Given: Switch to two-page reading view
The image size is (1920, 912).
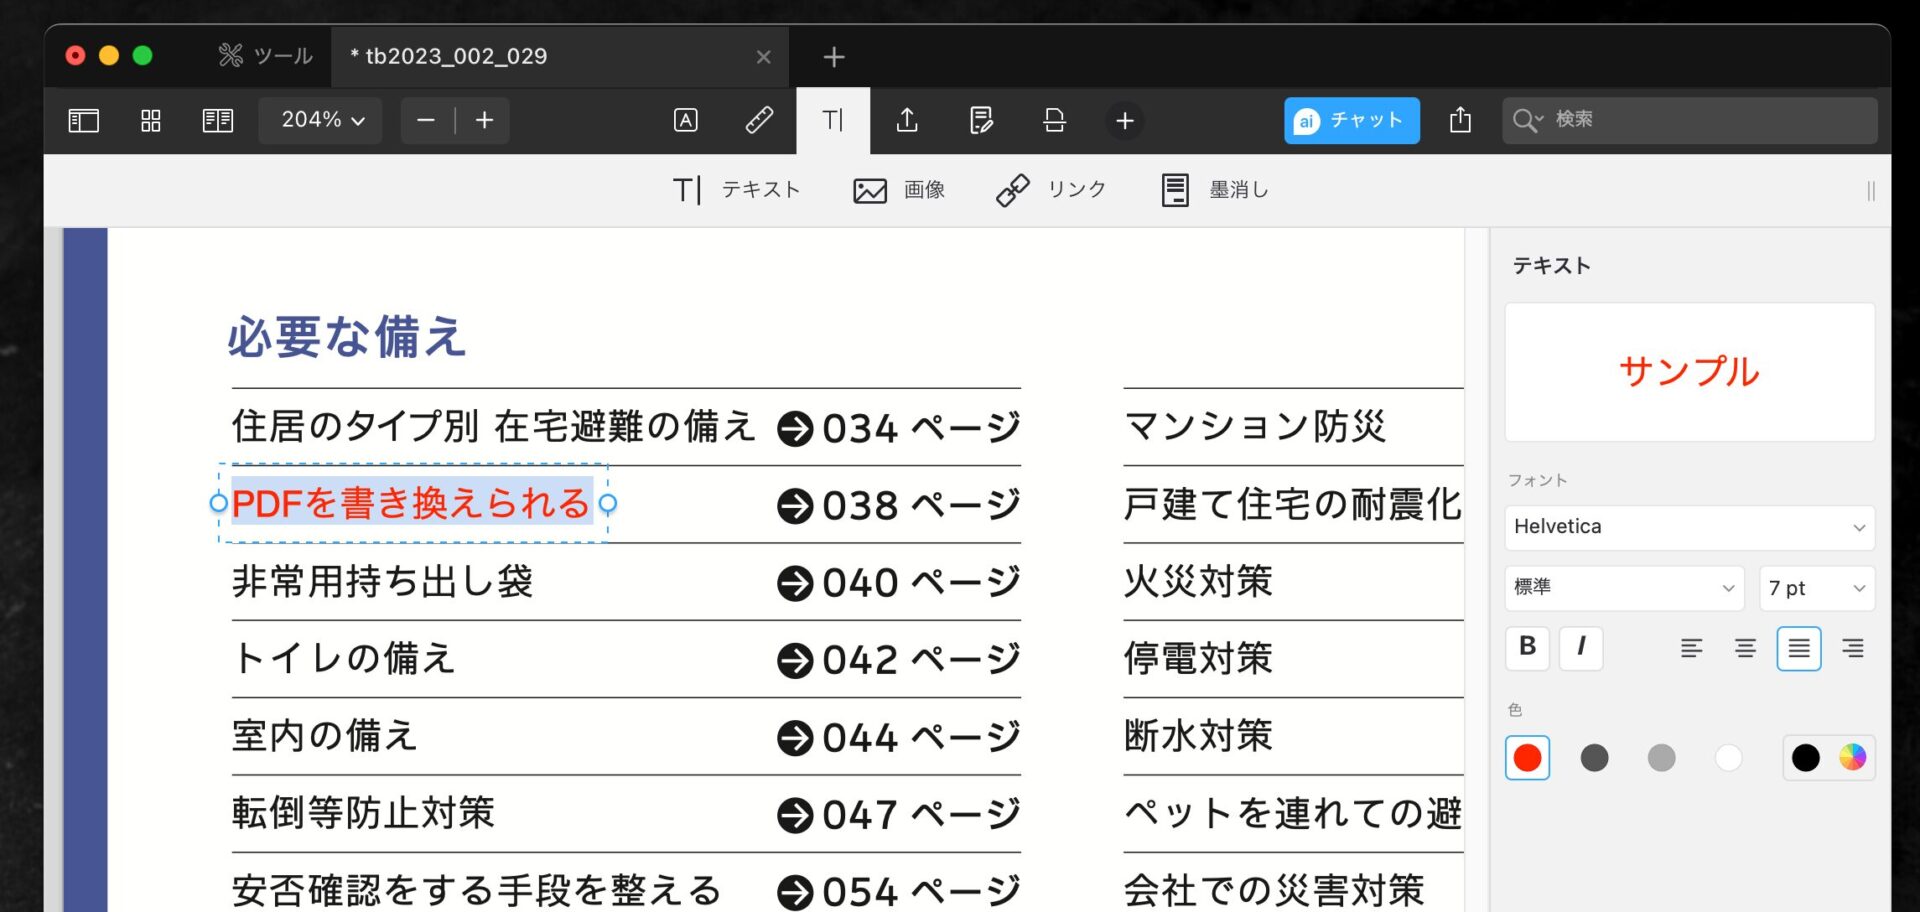Looking at the screenshot, I should (x=217, y=121).
